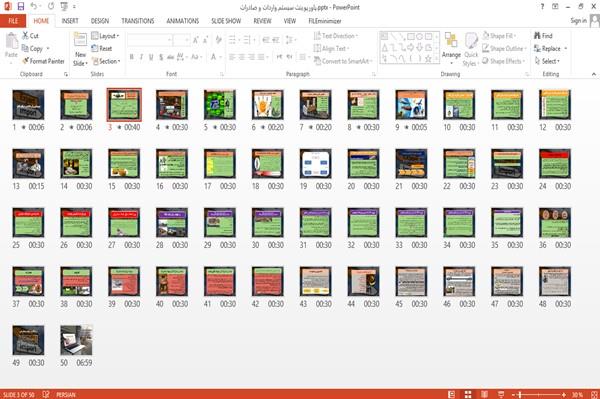Toggle Bold formatting button
600x399 pixels.
coord(131,57)
